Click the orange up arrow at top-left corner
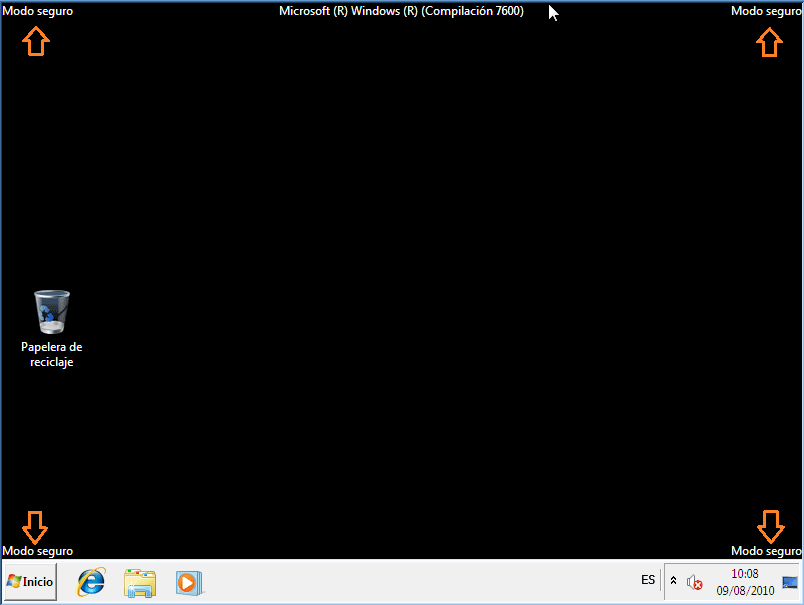The width and height of the screenshot is (804, 605). point(35,41)
